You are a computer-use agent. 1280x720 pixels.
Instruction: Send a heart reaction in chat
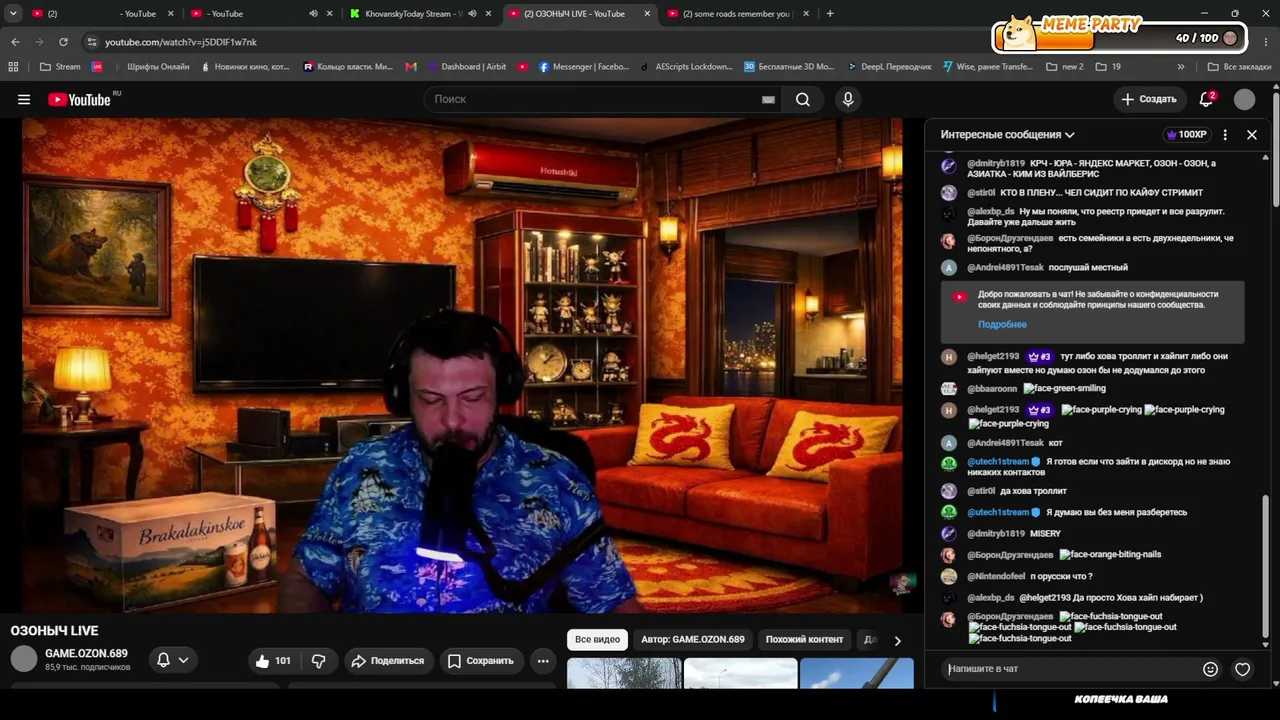pyautogui.click(x=1242, y=669)
